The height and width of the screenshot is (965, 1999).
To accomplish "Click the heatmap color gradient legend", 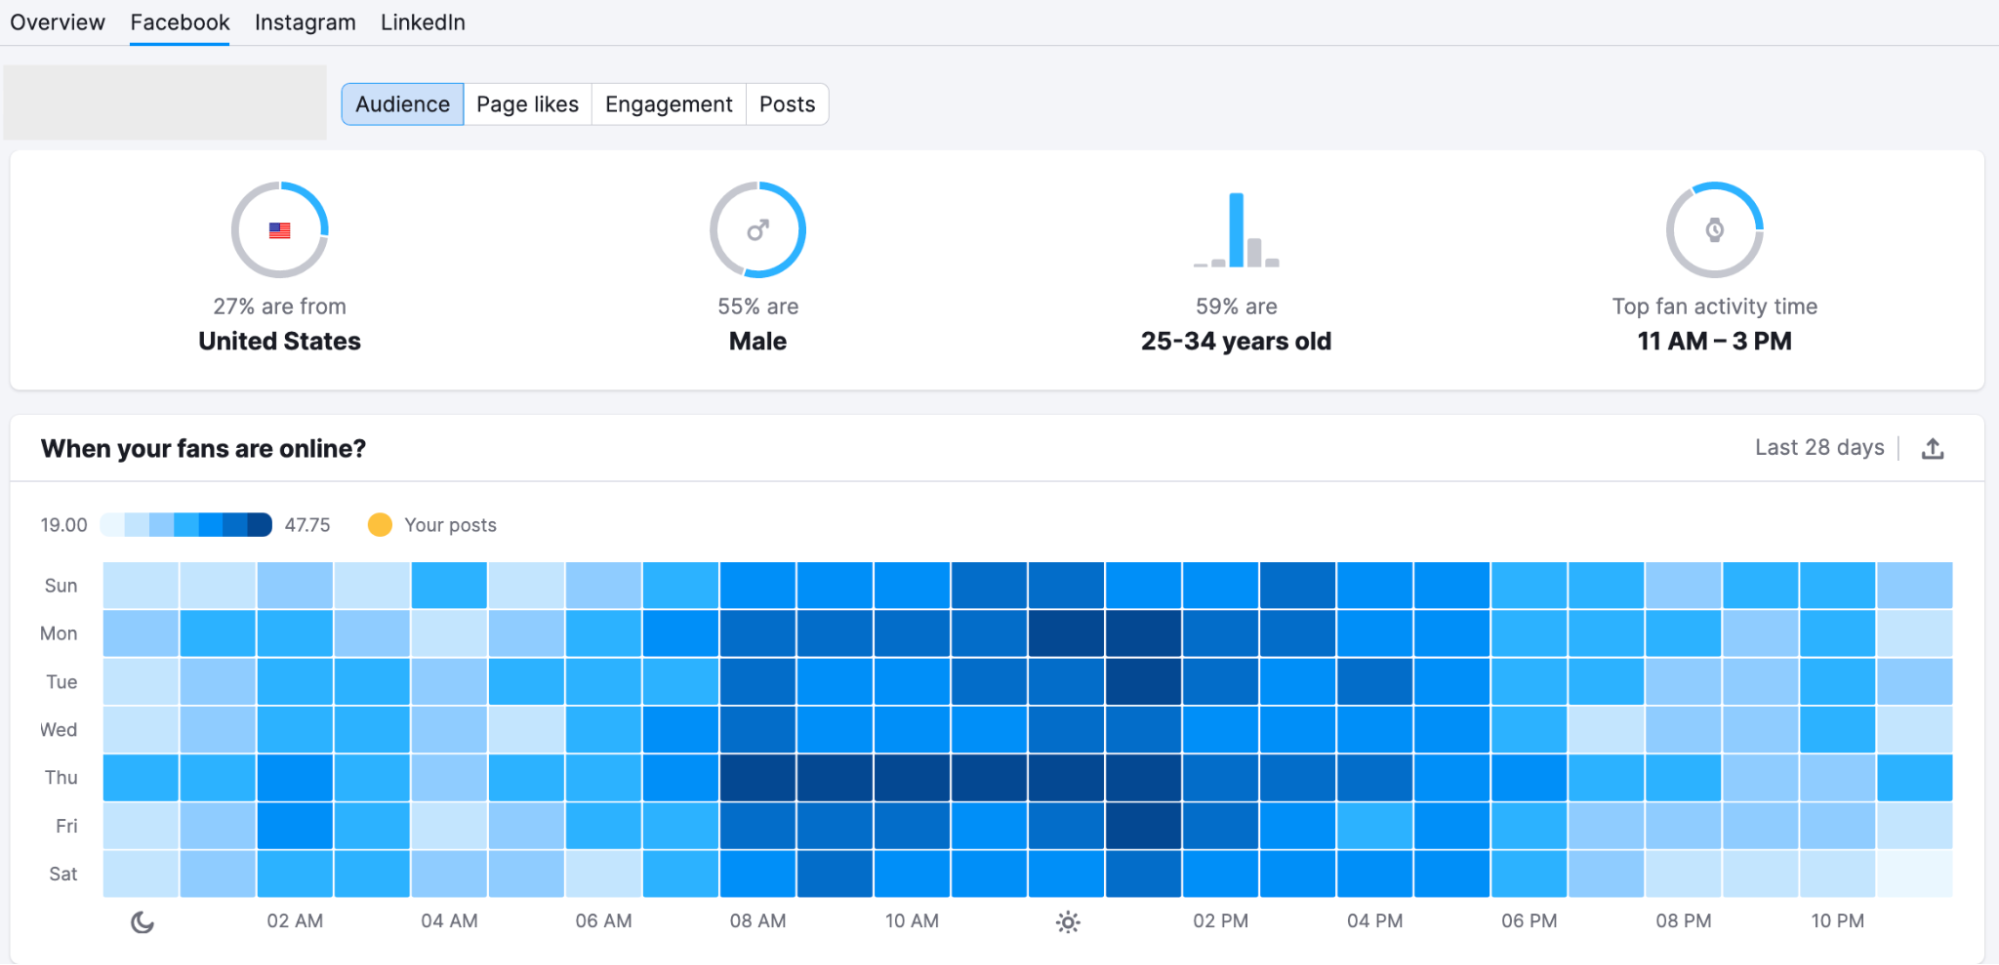I will [186, 524].
